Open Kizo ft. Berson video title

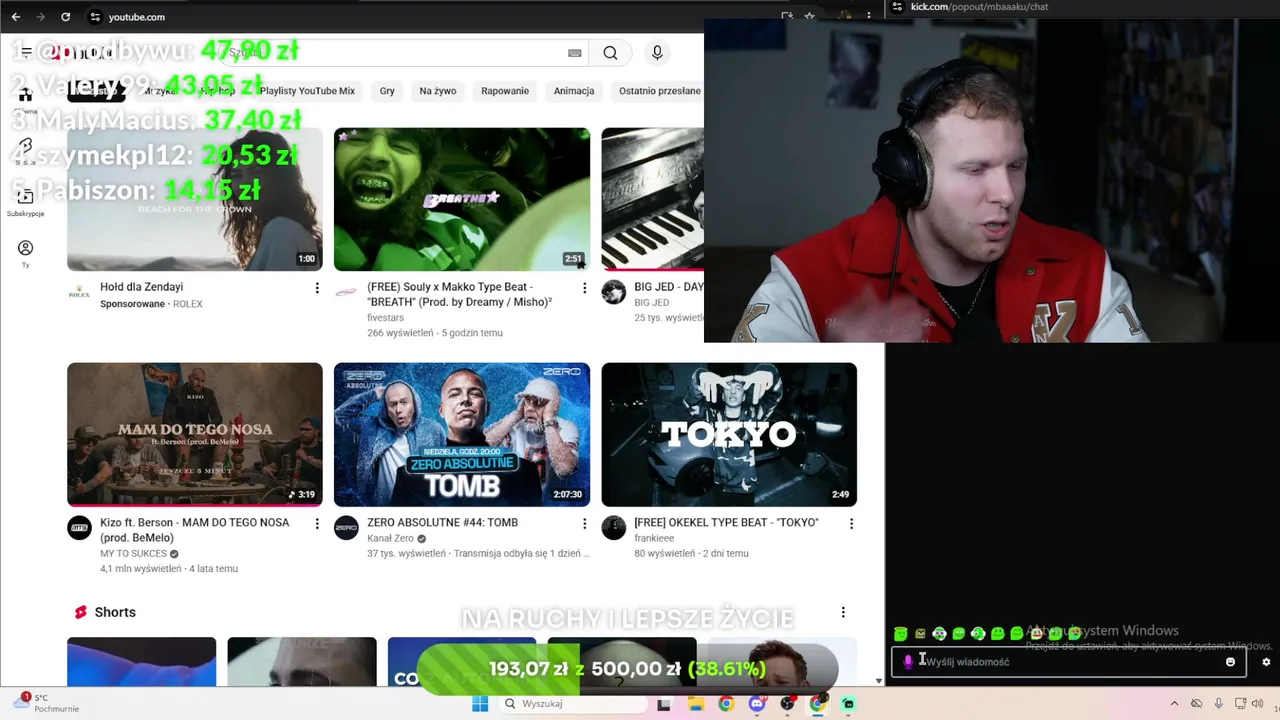click(194, 530)
